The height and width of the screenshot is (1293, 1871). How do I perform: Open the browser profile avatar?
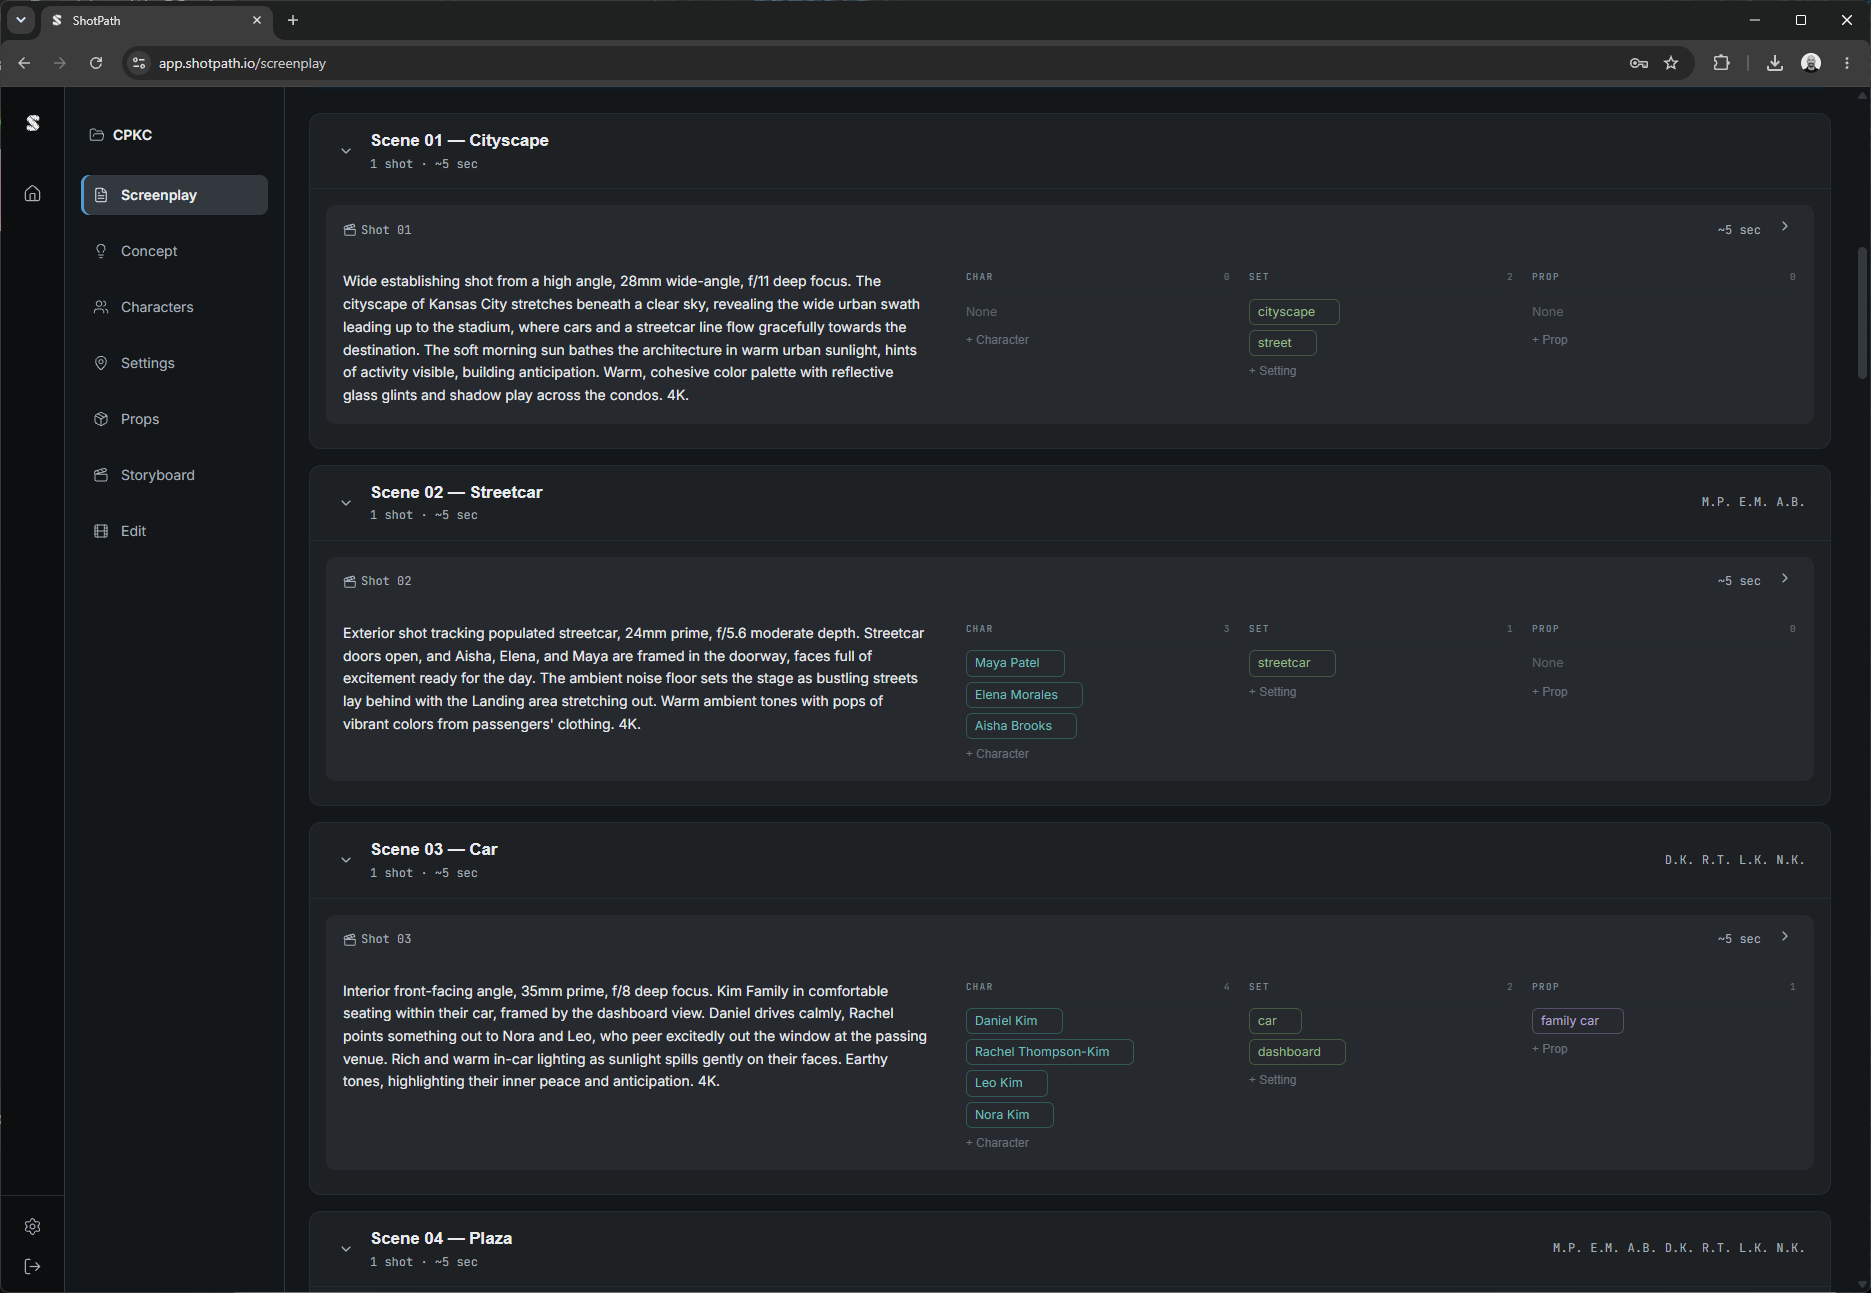[x=1811, y=63]
